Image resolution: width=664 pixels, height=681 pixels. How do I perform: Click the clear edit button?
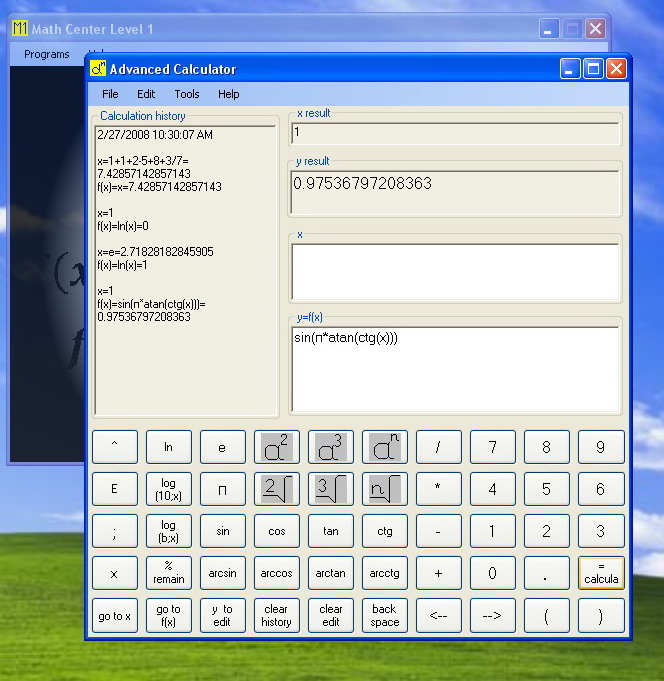click(330, 615)
